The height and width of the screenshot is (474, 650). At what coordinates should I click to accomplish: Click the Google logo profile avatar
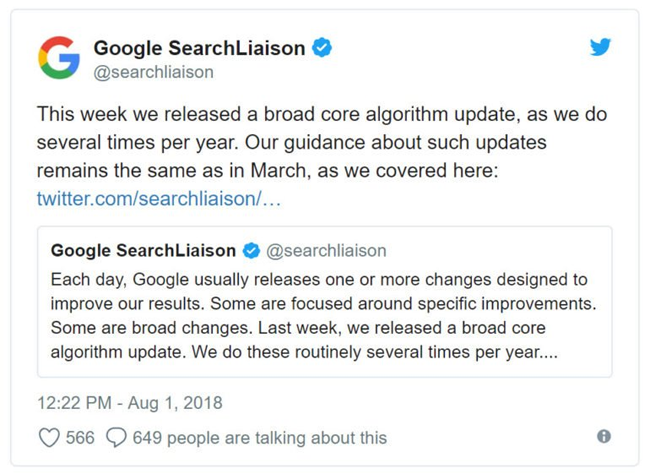[x=59, y=57]
